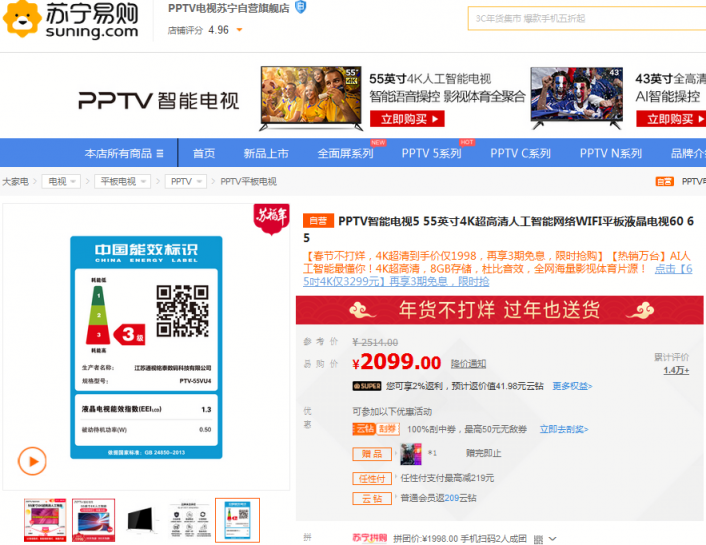Click the 赠品 gift tag
706x545 pixels.
click(372, 454)
